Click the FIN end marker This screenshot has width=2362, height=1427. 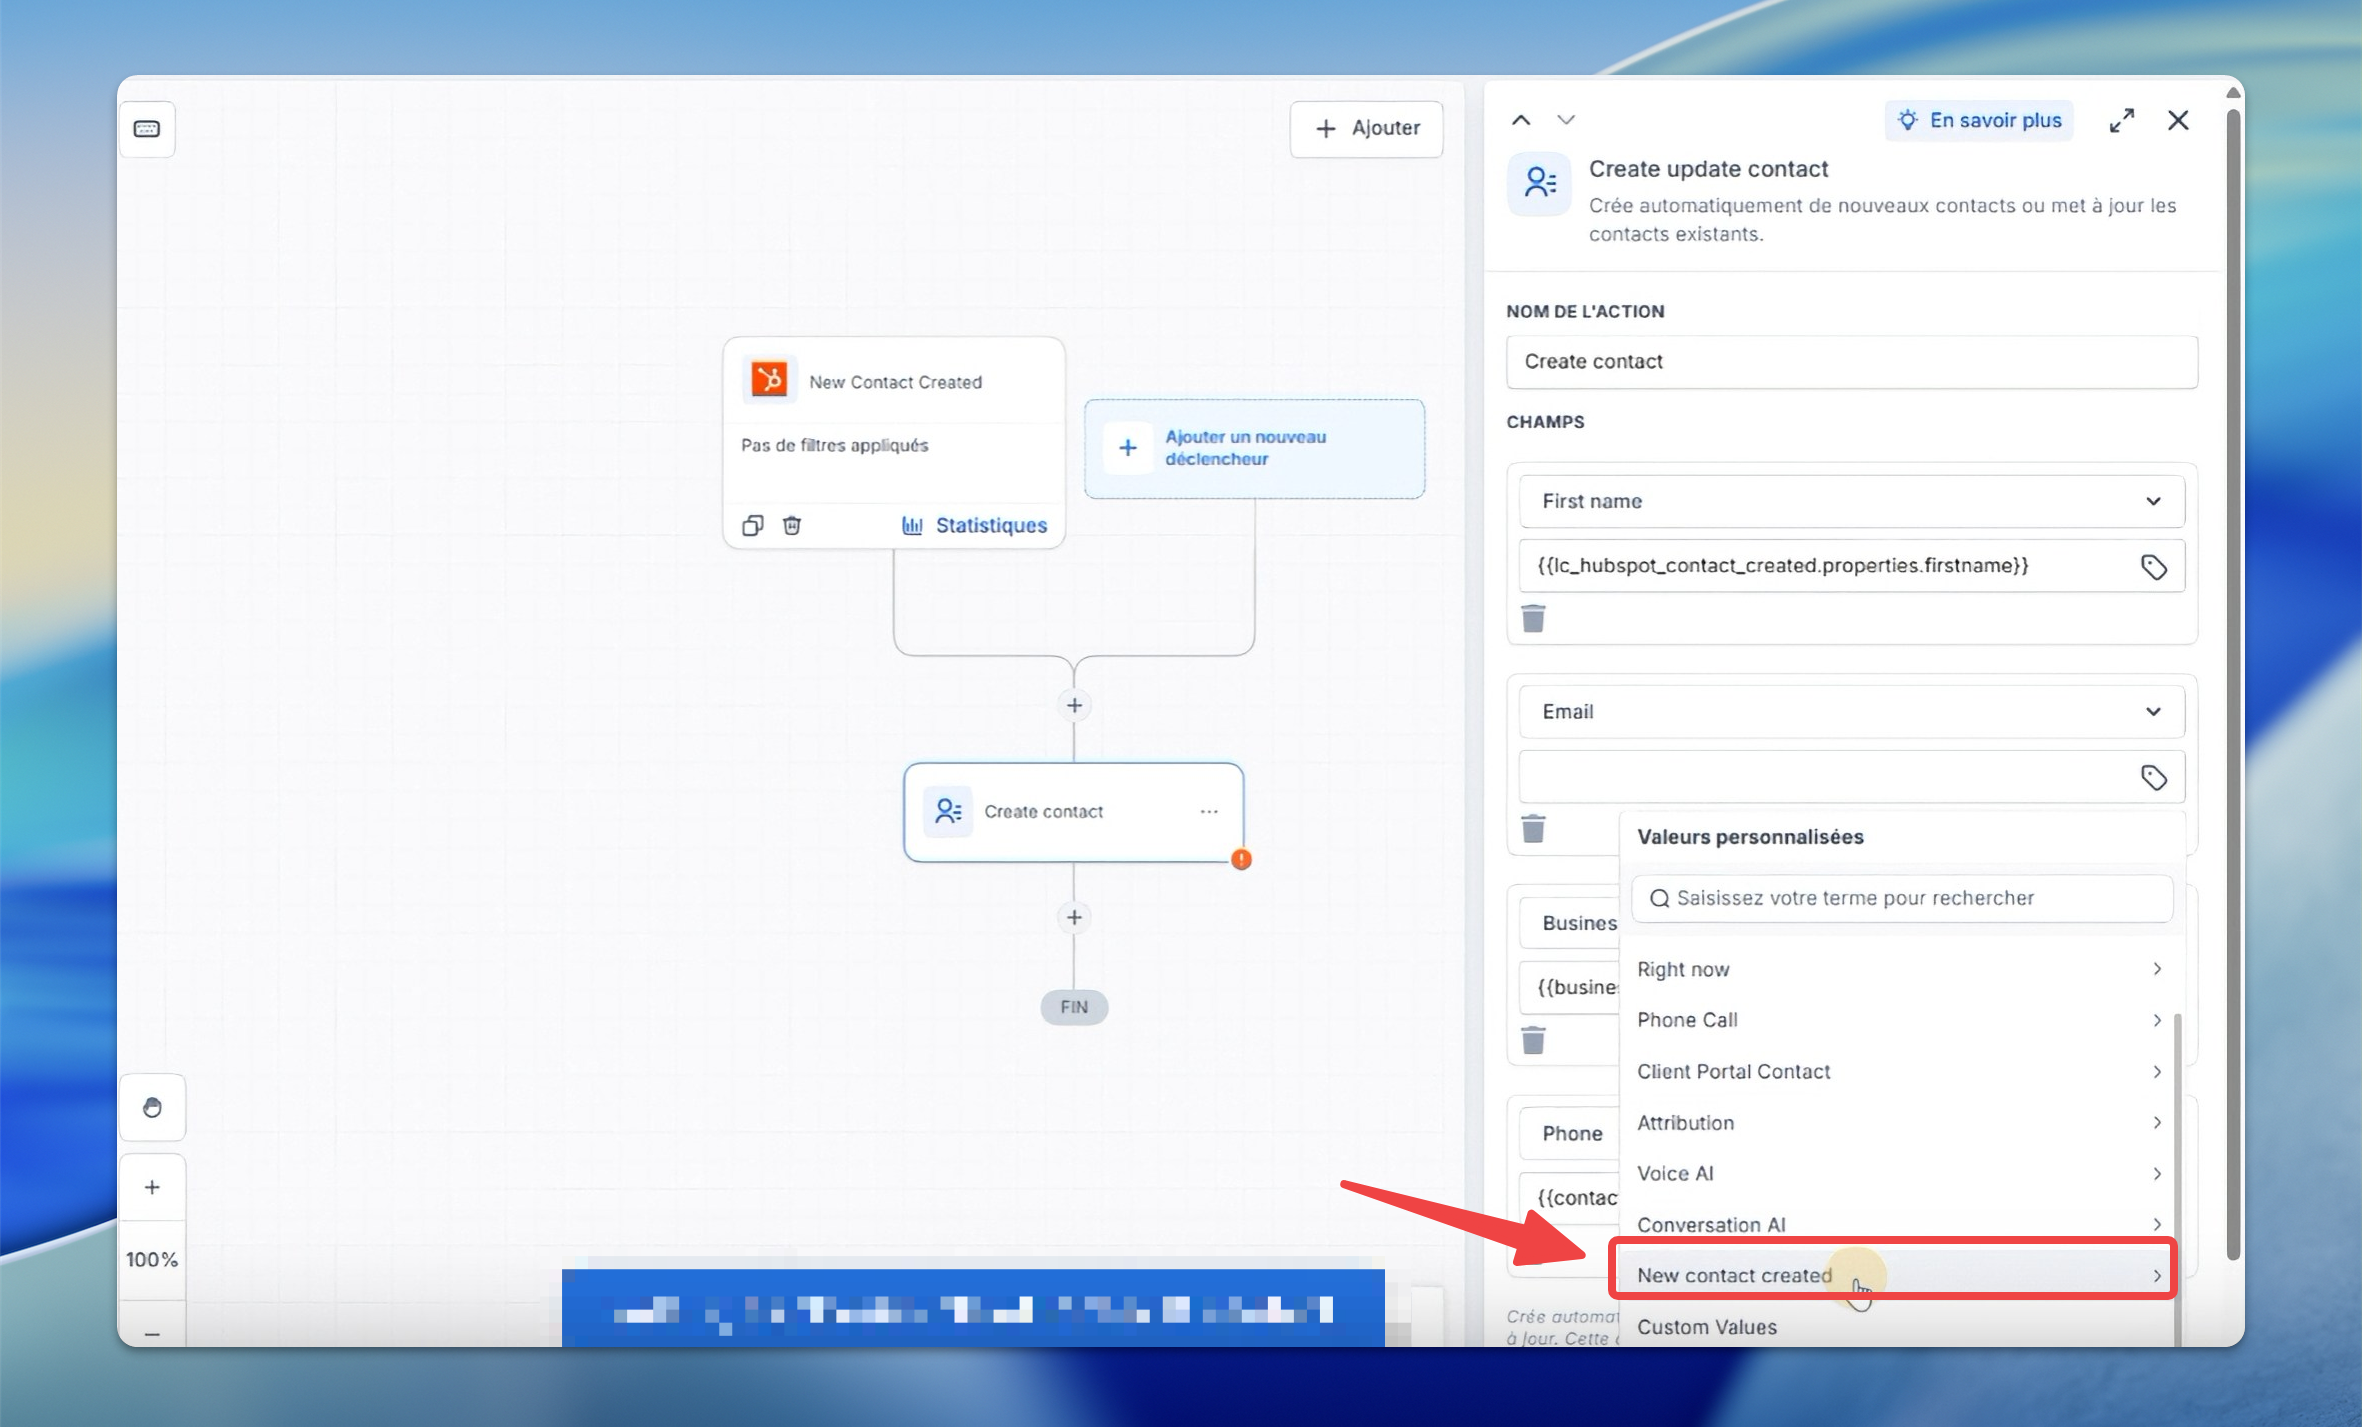[1074, 1007]
